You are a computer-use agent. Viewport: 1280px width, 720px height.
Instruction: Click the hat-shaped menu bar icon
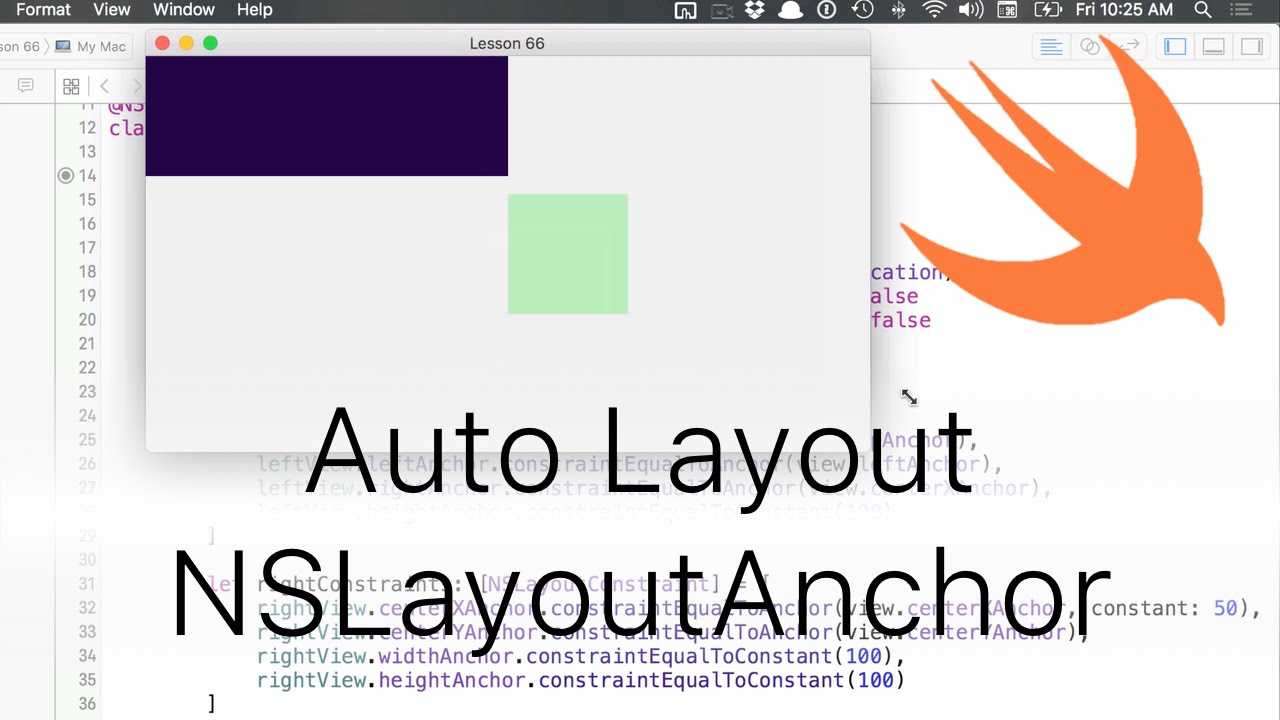[791, 10]
